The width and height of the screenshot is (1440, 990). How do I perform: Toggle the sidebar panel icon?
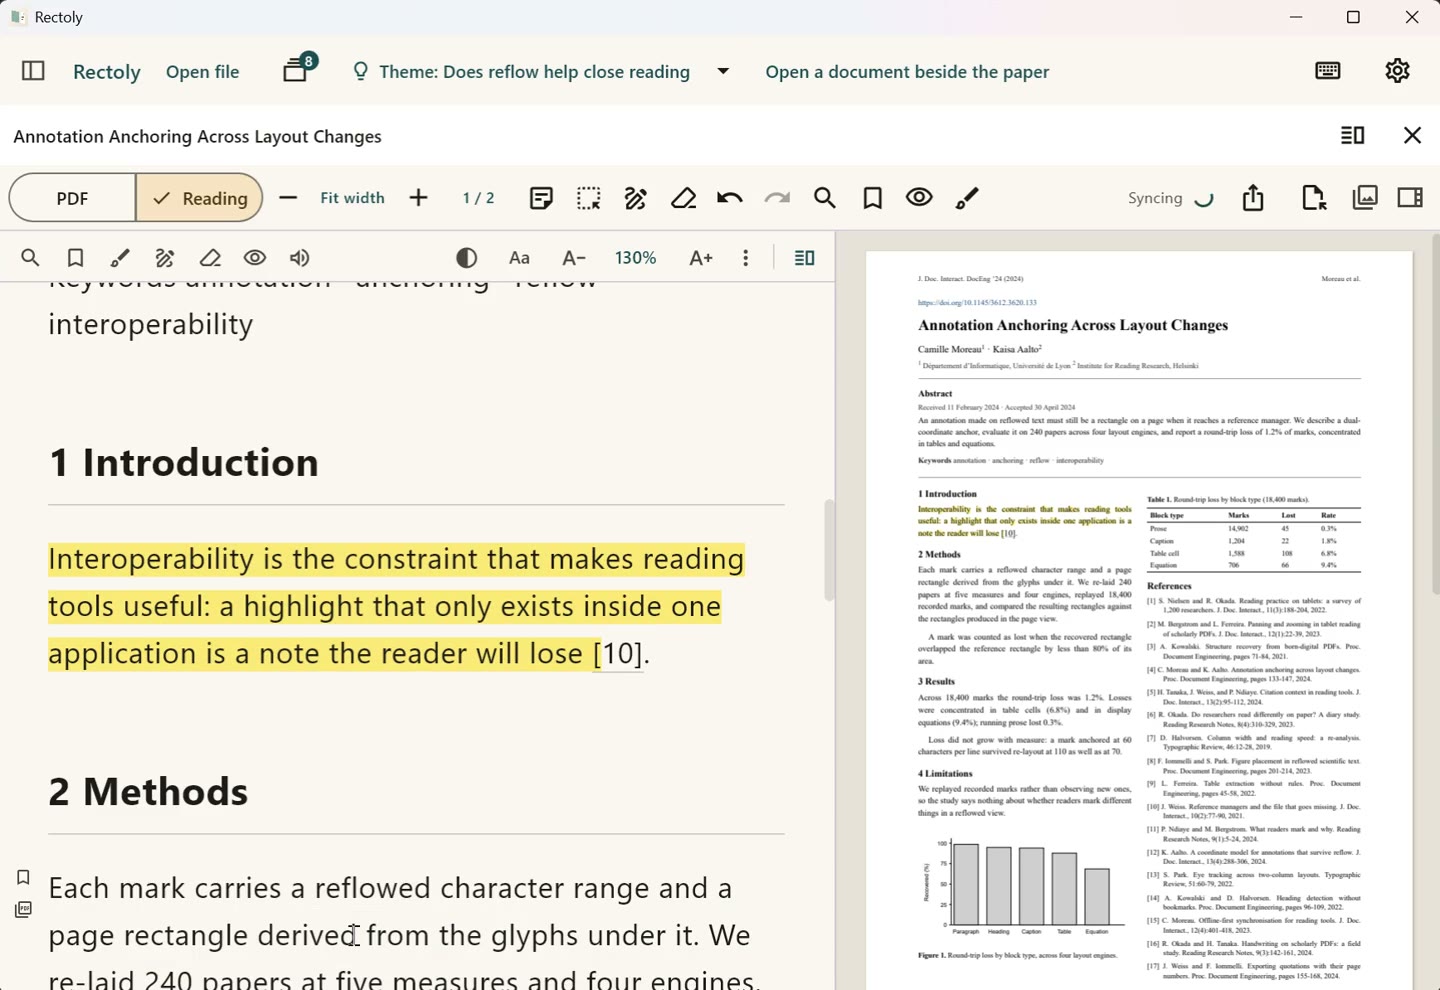click(x=33, y=71)
